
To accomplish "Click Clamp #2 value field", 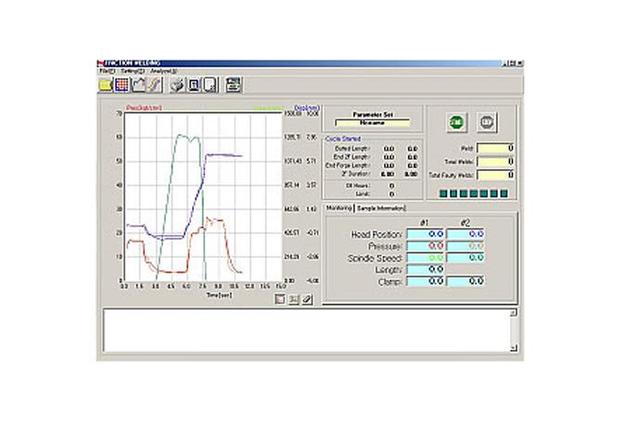I will tap(466, 281).
